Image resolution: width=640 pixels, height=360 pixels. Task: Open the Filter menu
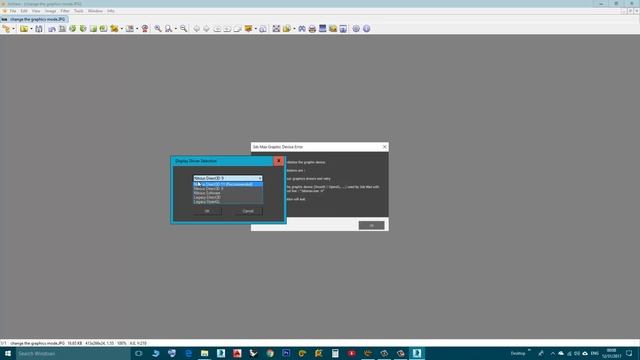[x=65, y=11]
